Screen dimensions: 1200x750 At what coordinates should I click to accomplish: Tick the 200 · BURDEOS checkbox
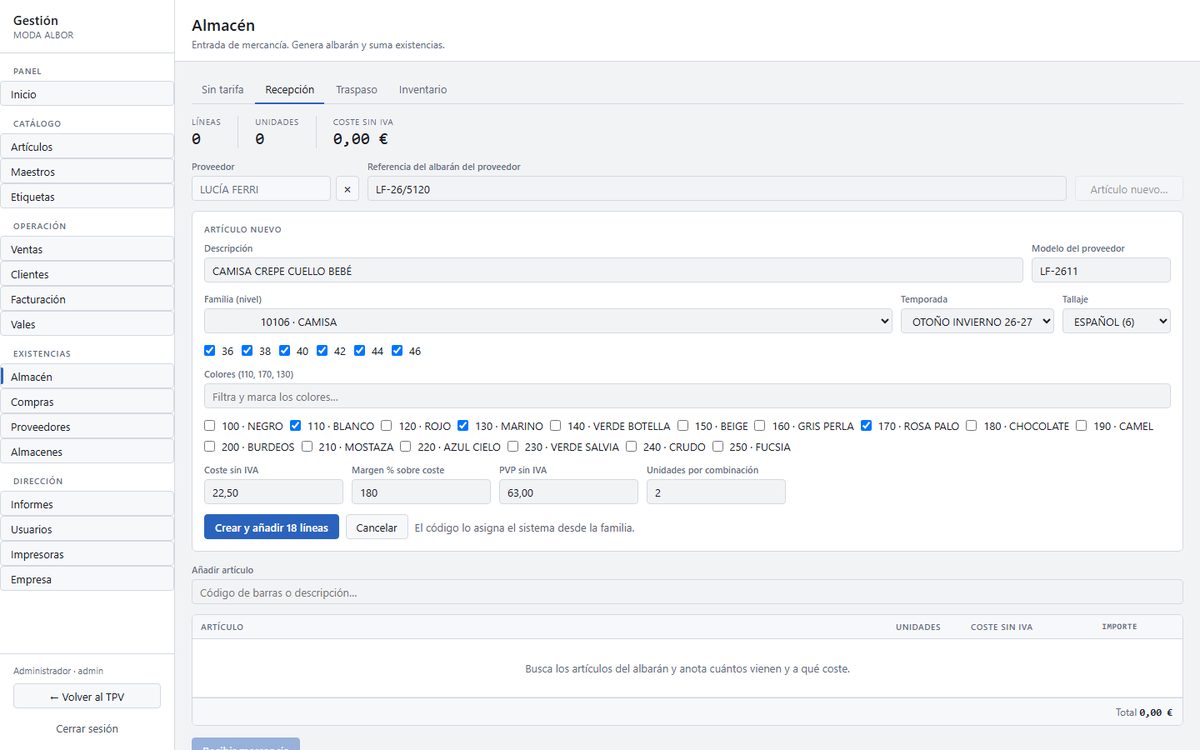pyautogui.click(x=210, y=447)
